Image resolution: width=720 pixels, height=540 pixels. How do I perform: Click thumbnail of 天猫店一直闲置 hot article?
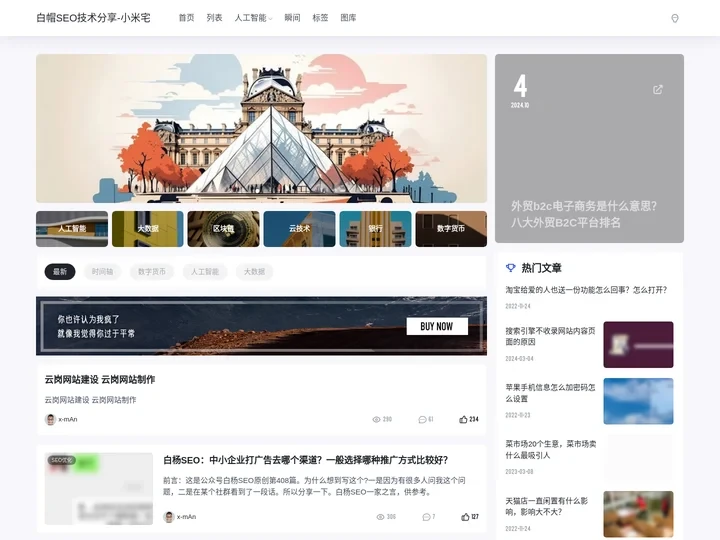[x=638, y=514]
